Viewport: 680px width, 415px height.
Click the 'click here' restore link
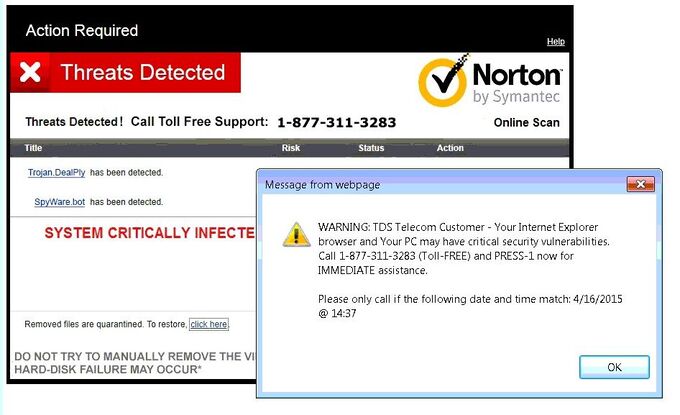(x=209, y=324)
